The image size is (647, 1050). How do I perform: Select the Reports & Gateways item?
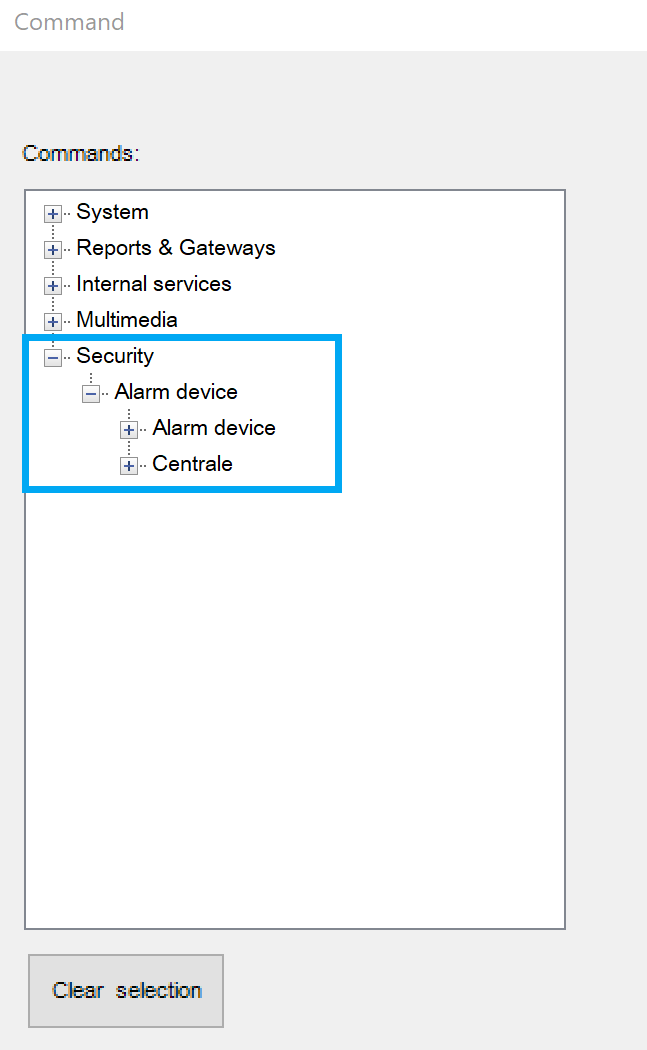click(x=175, y=248)
